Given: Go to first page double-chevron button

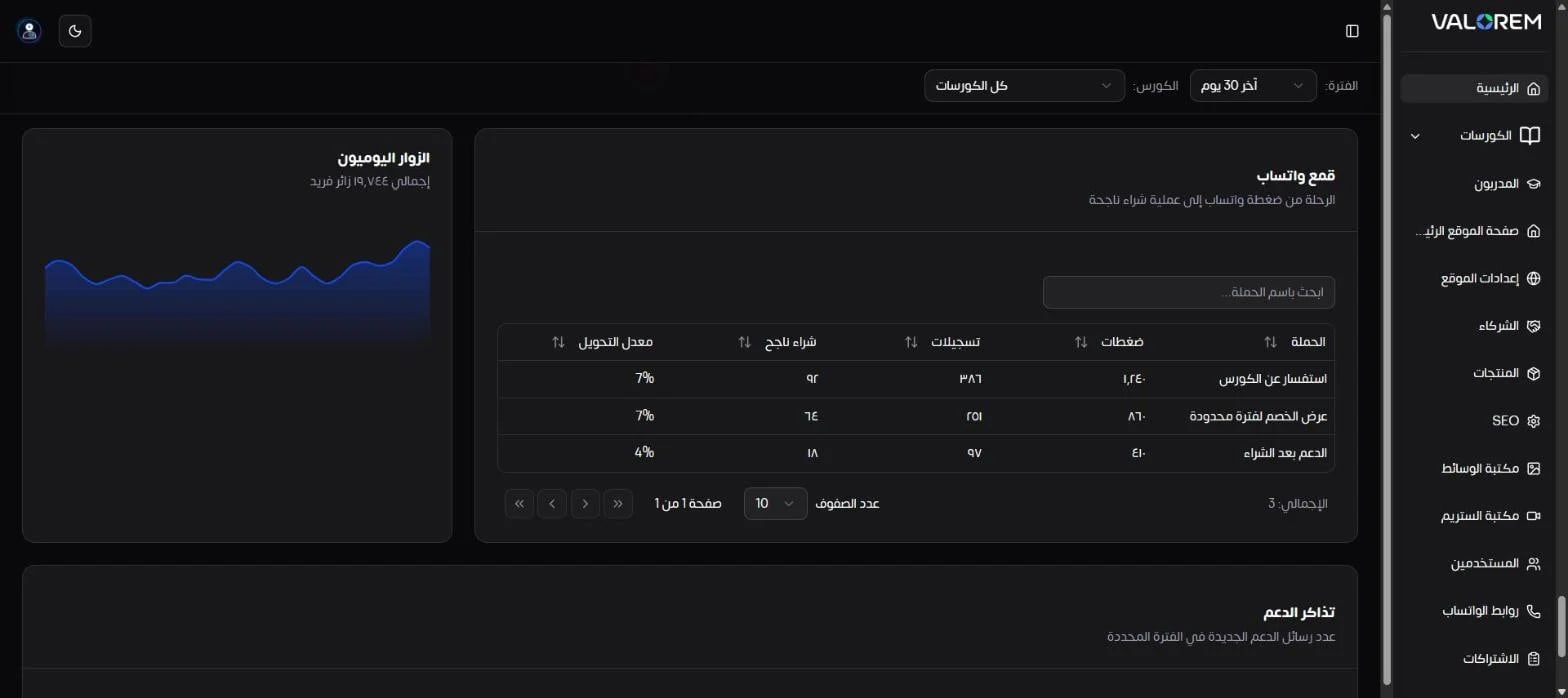Looking at the screenshot, I should [618, 503].
